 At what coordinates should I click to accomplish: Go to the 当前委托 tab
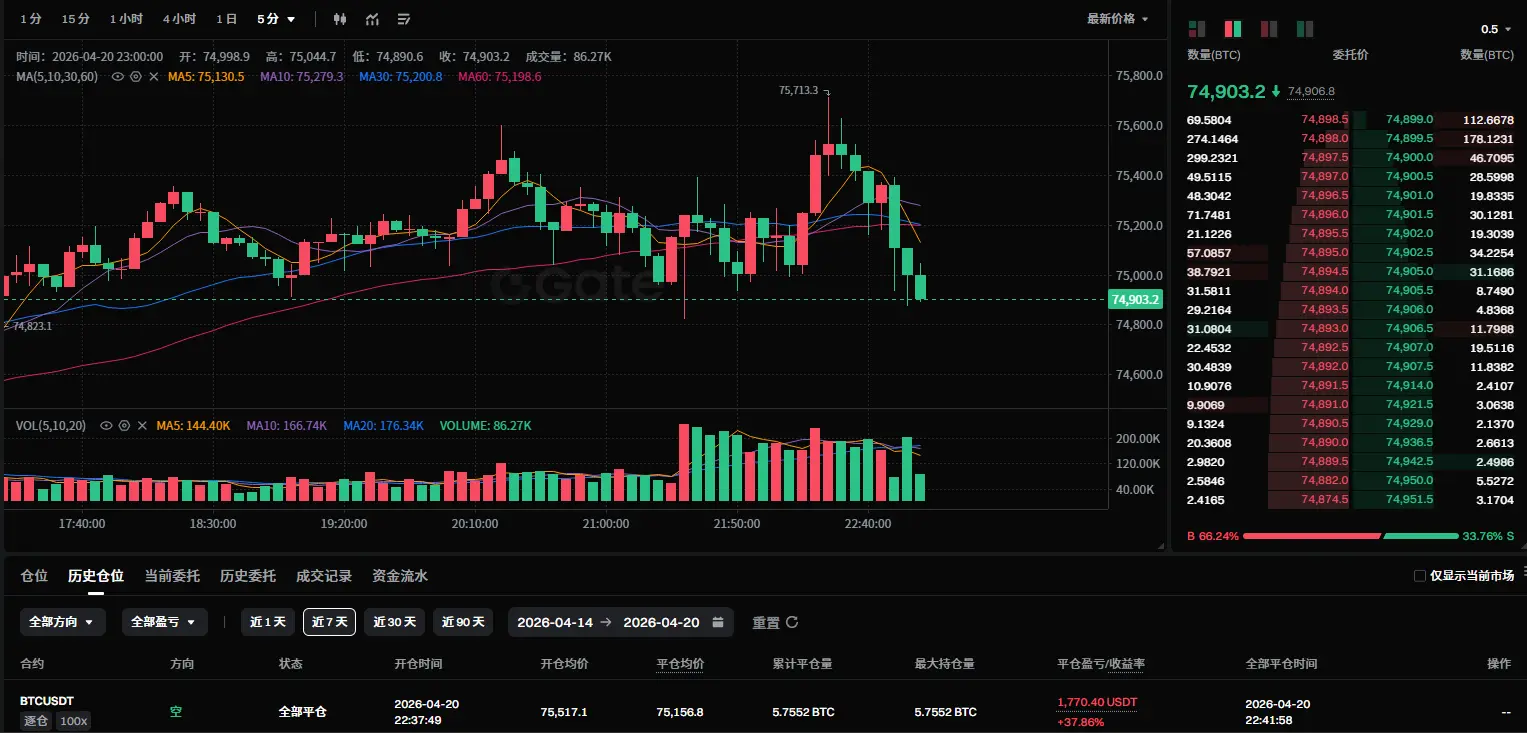click(x=172, y=576)
